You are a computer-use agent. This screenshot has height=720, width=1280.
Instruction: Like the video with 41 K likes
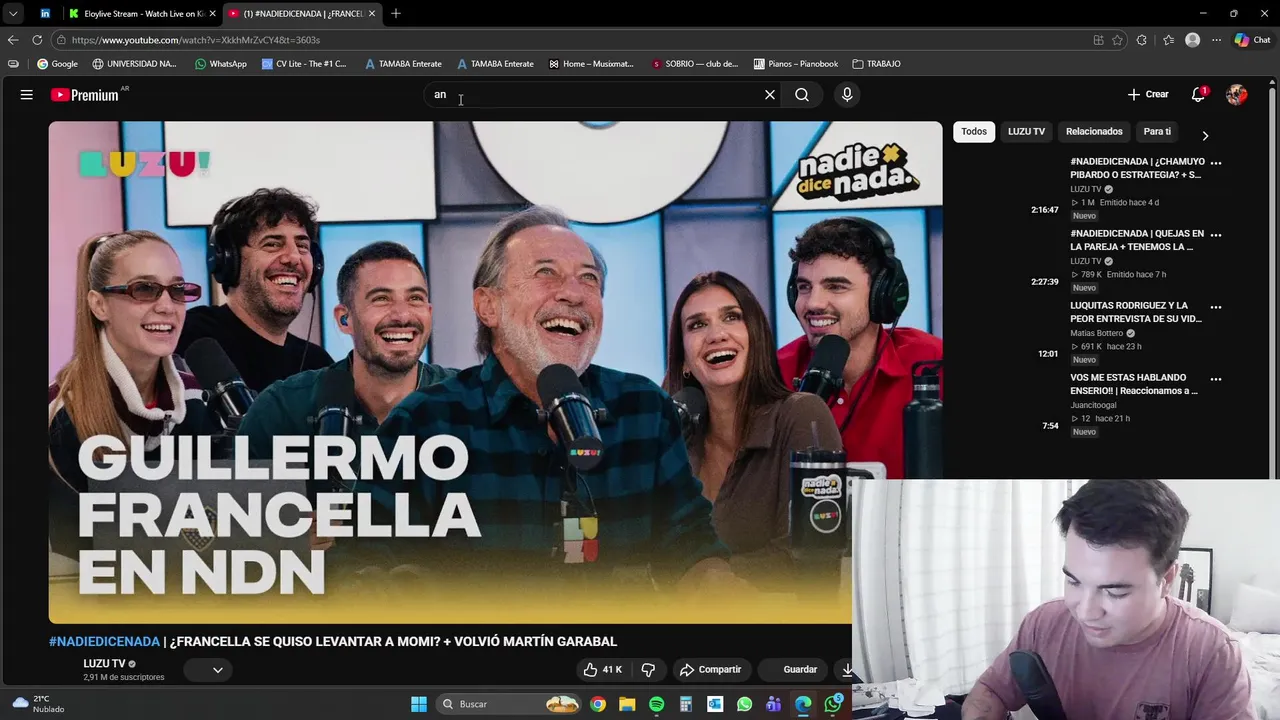coord(603,669)
